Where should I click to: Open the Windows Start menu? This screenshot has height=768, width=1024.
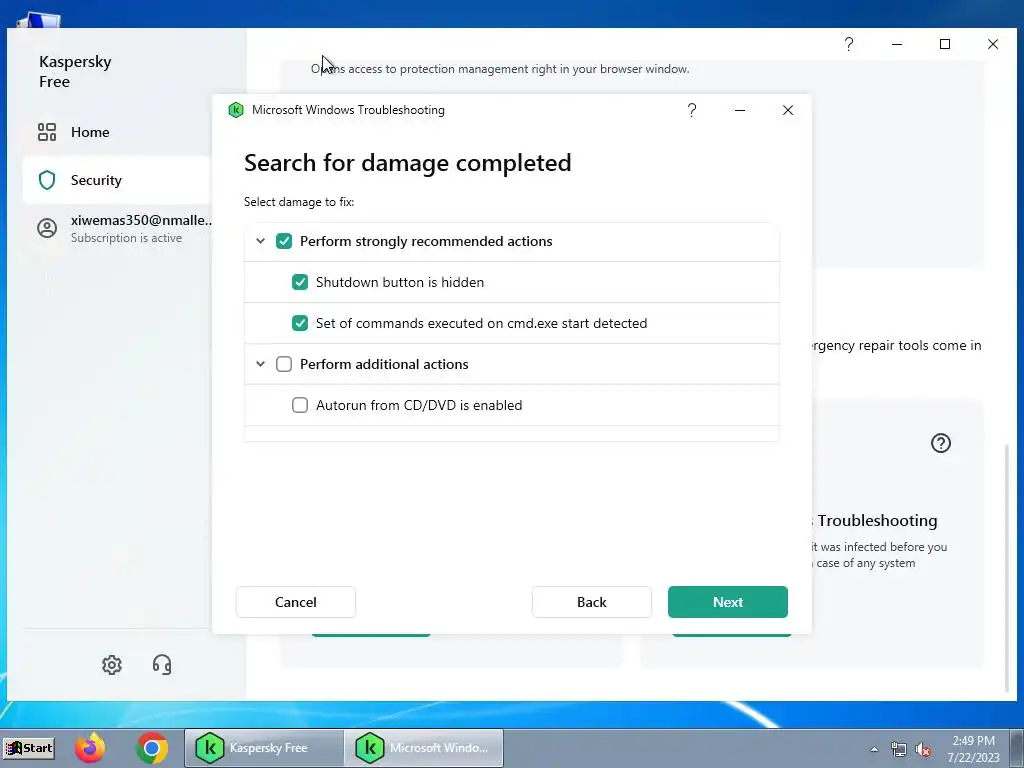click(29, 748)
